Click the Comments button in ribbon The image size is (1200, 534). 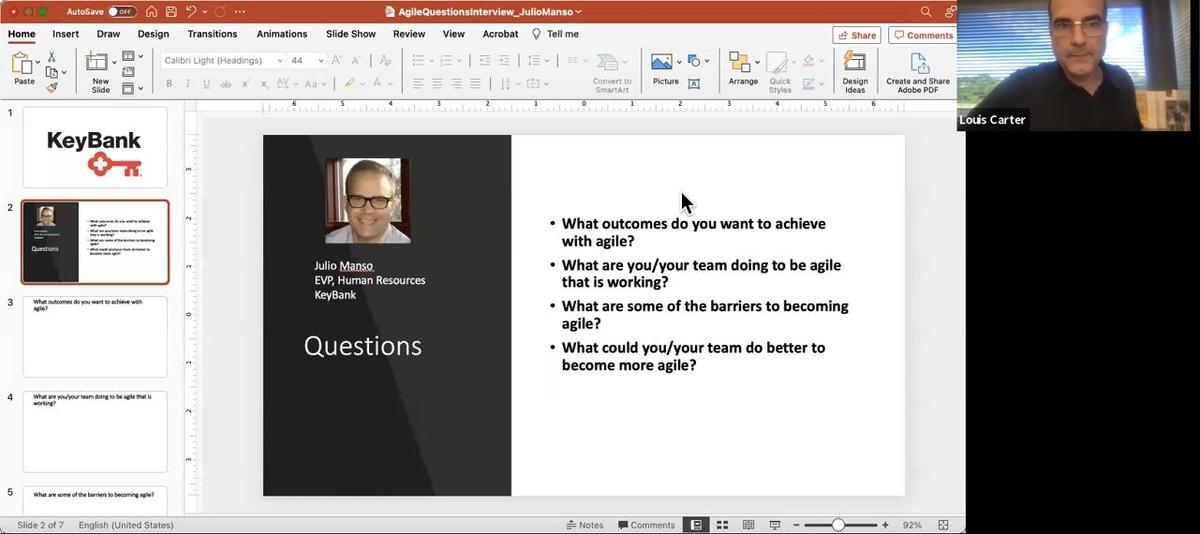[x=923, y=35]
